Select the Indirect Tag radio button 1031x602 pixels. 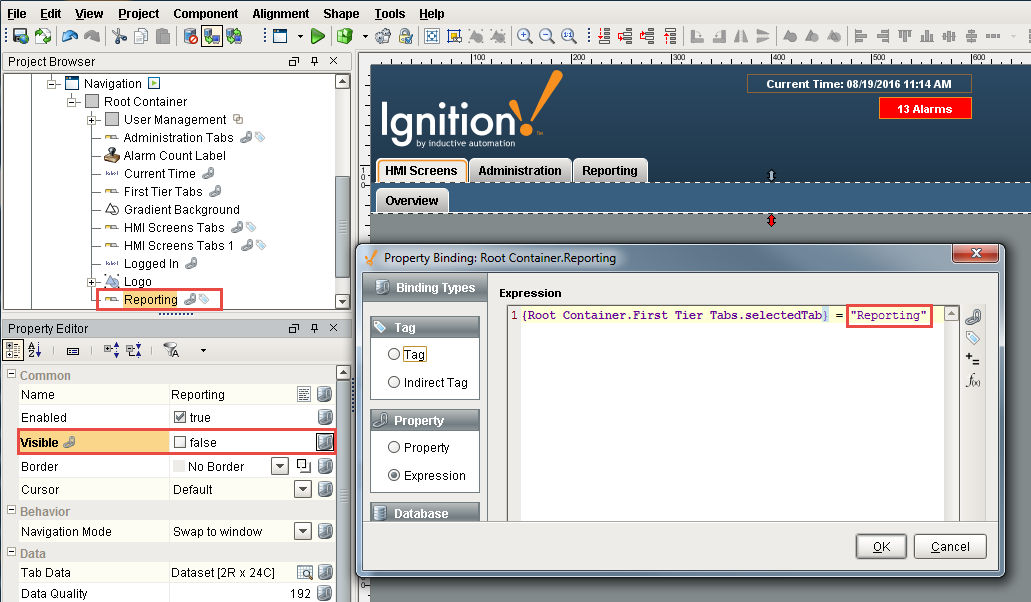pyautogui.click(x=394, y=382)
